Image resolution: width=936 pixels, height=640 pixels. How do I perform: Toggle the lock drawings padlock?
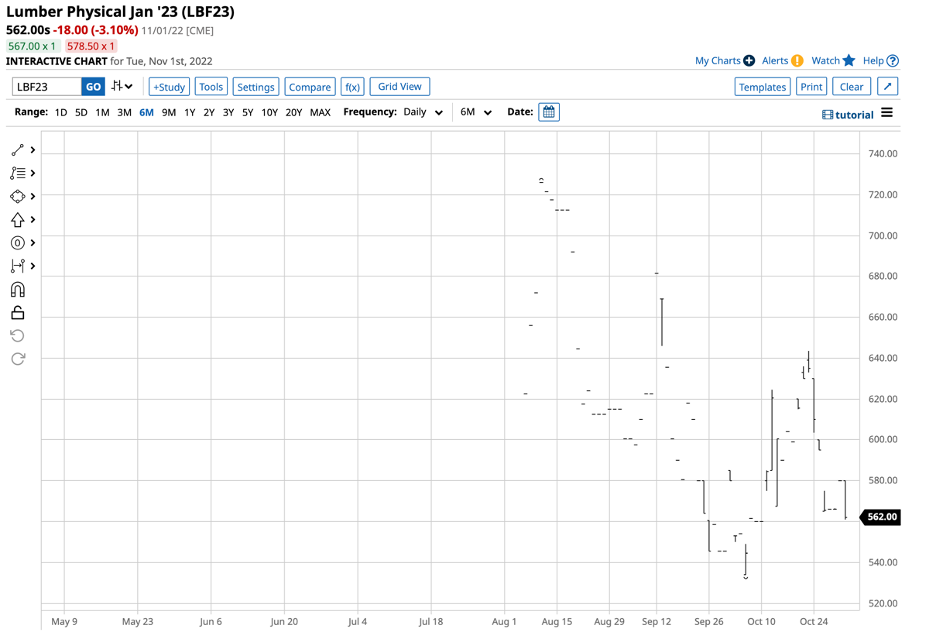(17, 313)
